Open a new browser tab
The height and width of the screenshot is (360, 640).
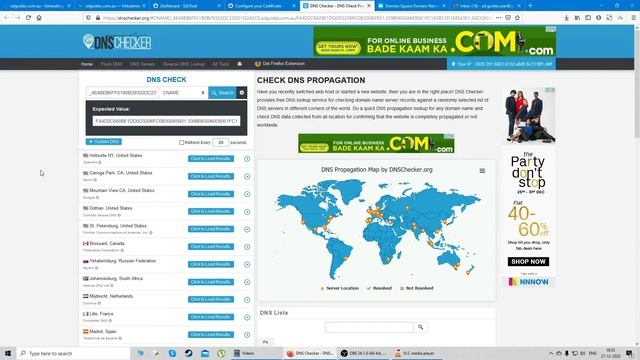click(x=530, y=6)
